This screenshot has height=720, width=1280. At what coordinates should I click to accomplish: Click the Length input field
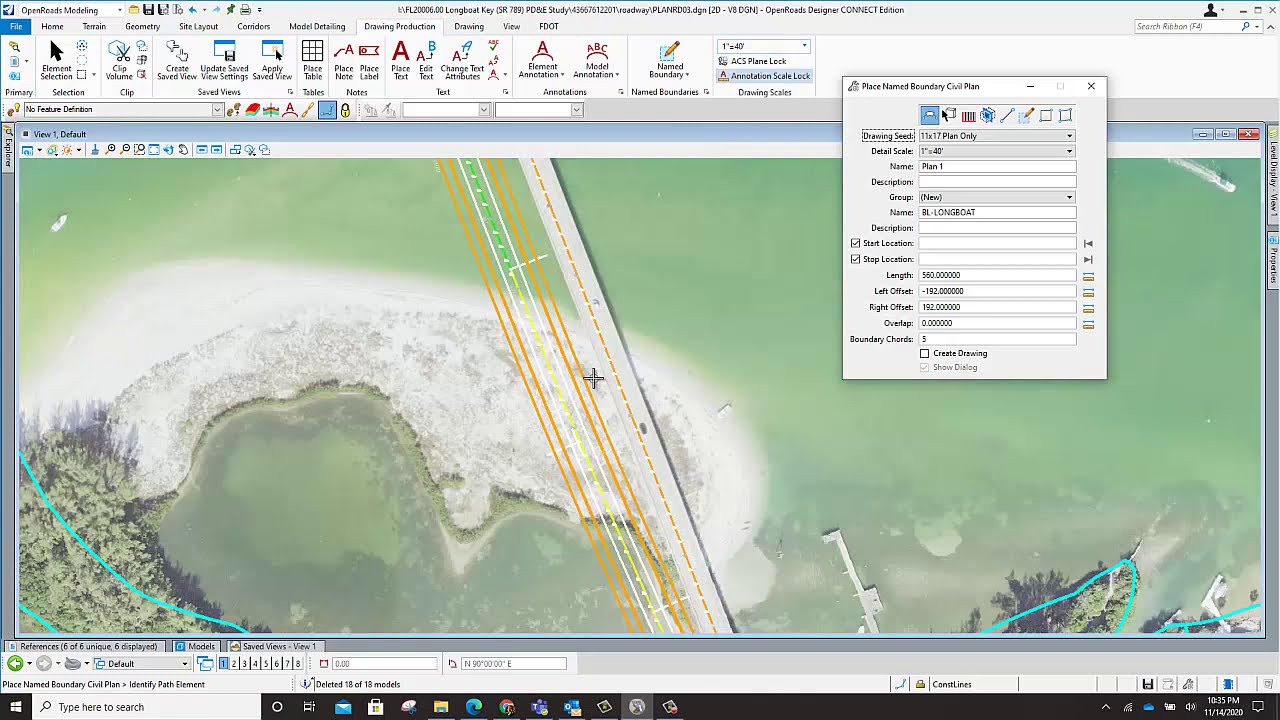[x=997, y=275]
